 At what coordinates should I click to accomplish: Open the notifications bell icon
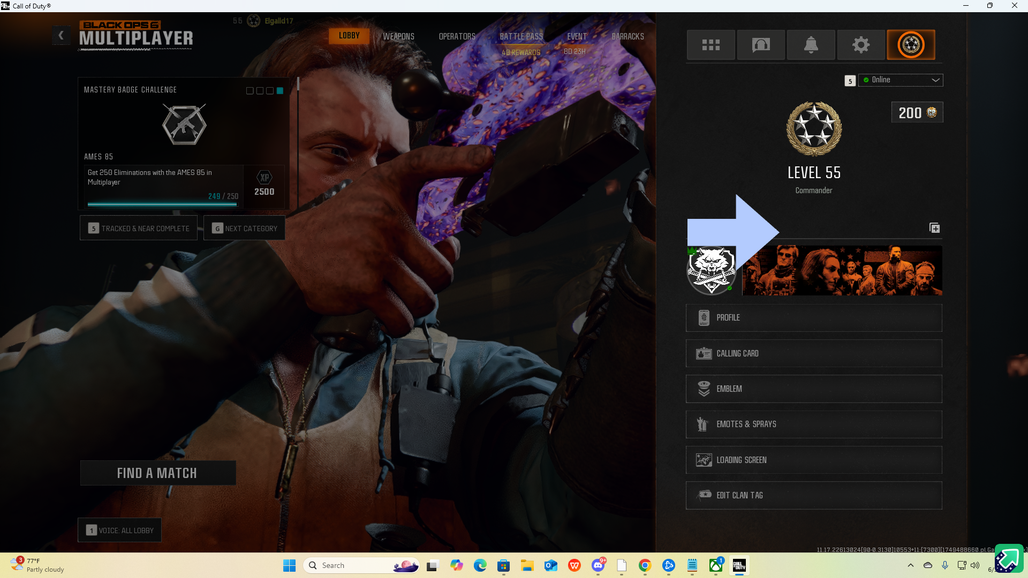811,45
